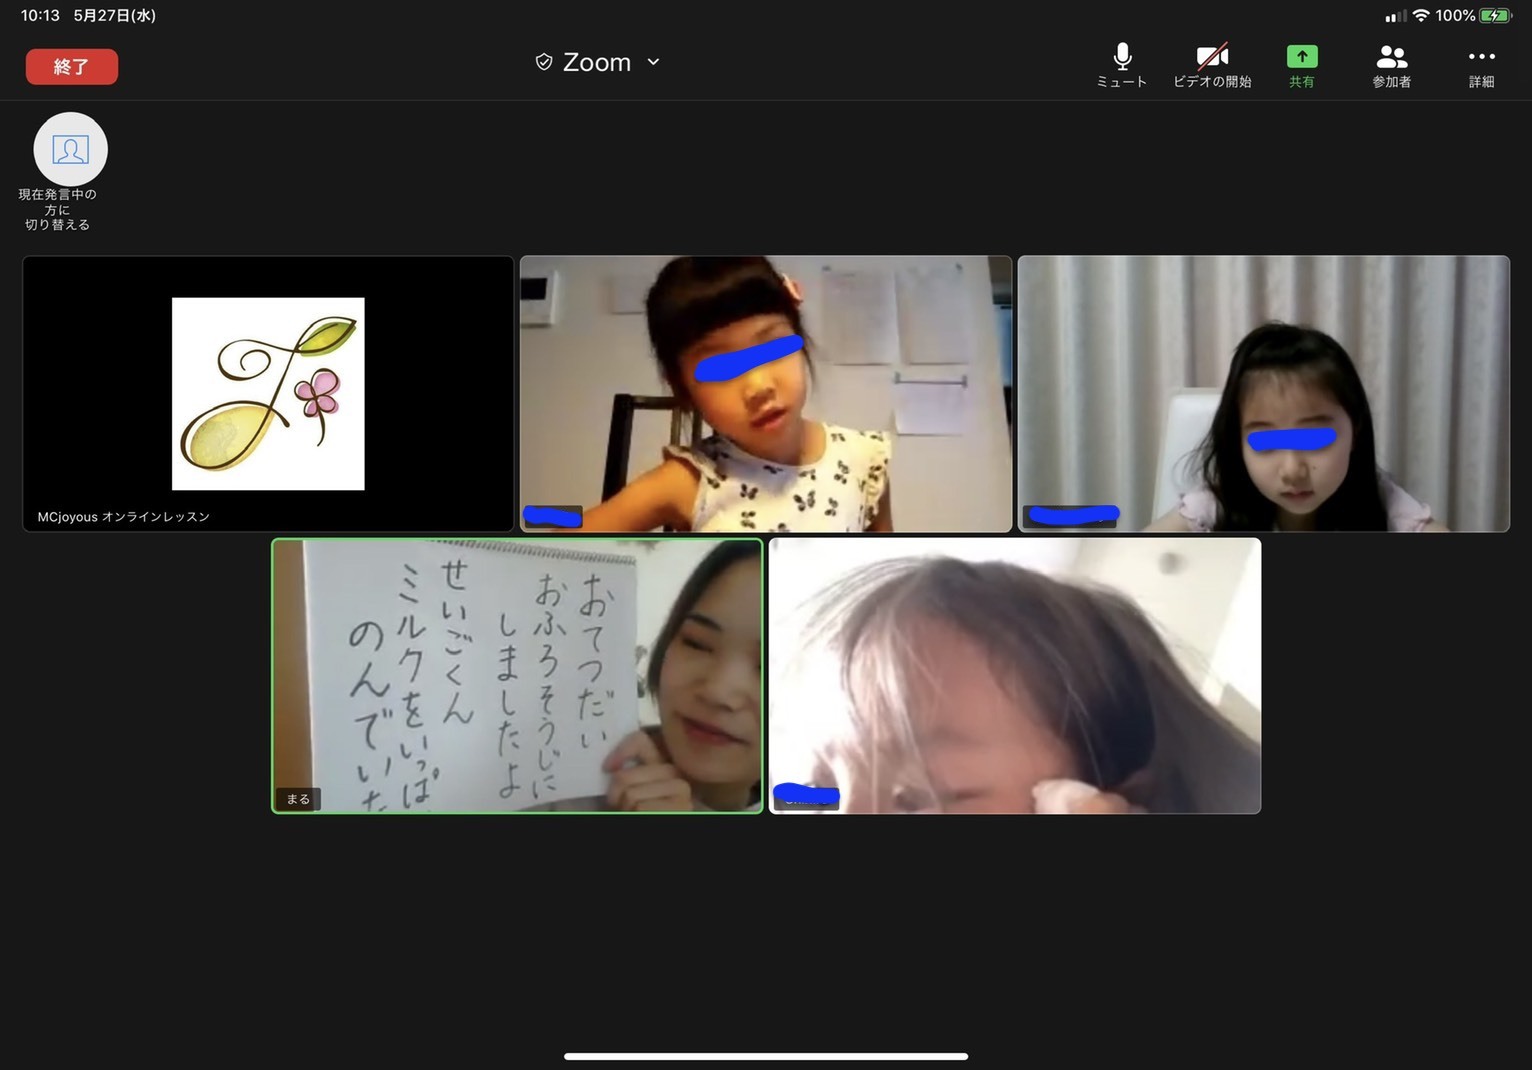Tap the まる name label

tap(298, 799)
